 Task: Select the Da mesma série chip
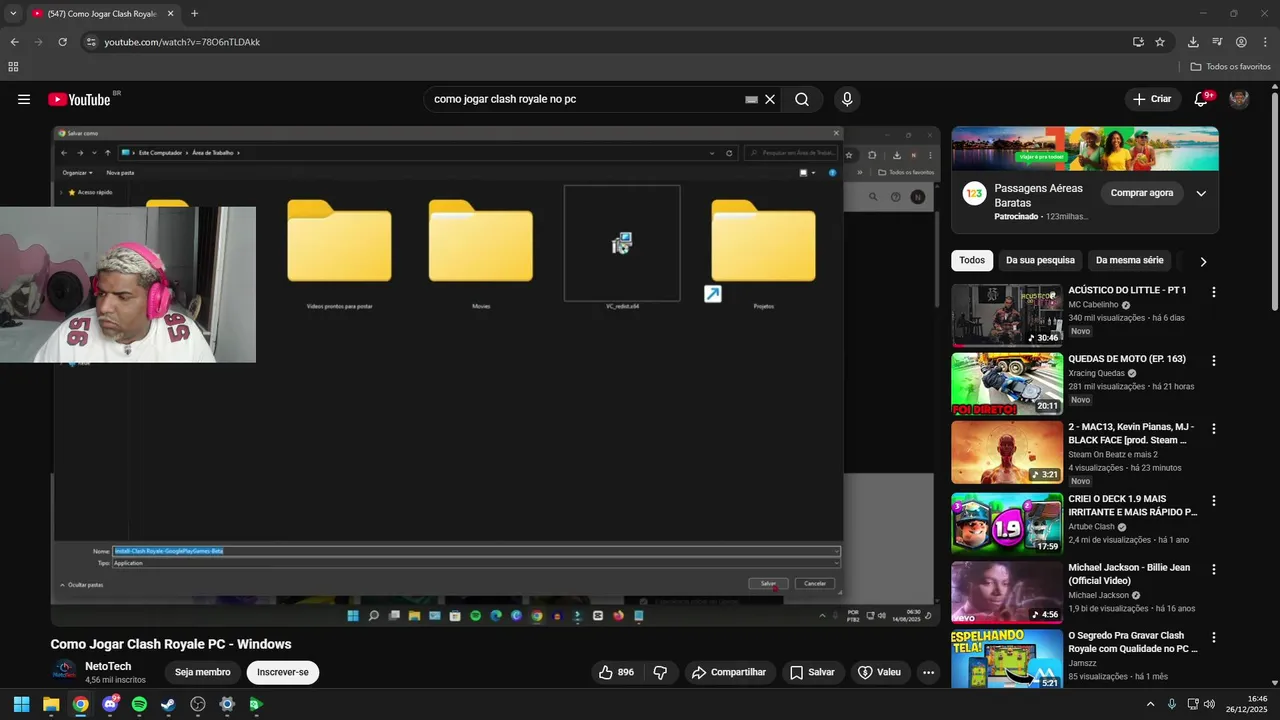click(1130, 260)
